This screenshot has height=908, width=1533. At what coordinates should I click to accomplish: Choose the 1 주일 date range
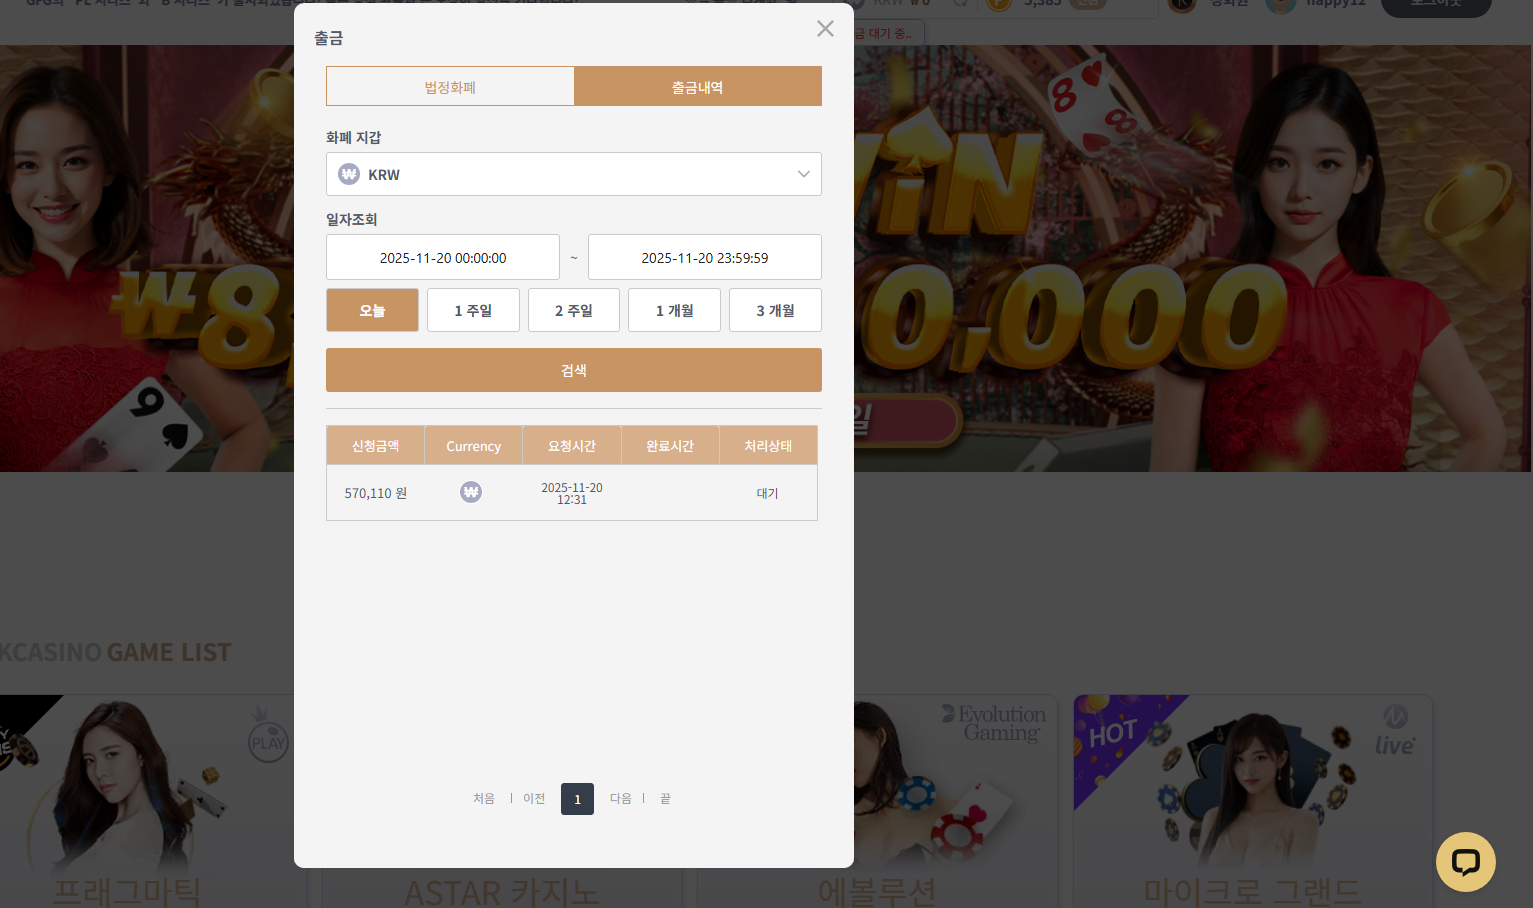pos(473,310)
